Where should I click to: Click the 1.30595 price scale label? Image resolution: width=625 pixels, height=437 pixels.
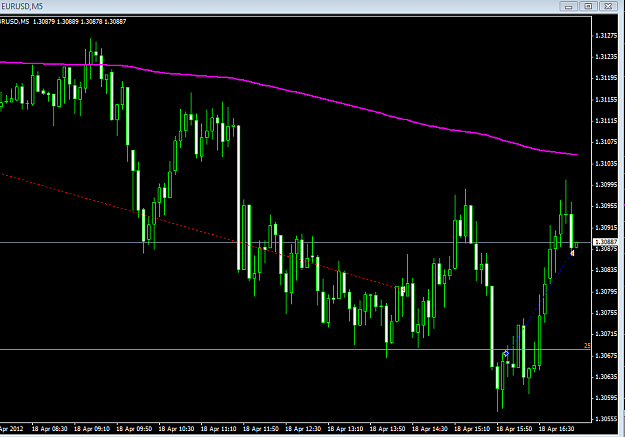[x=606, y=398]
